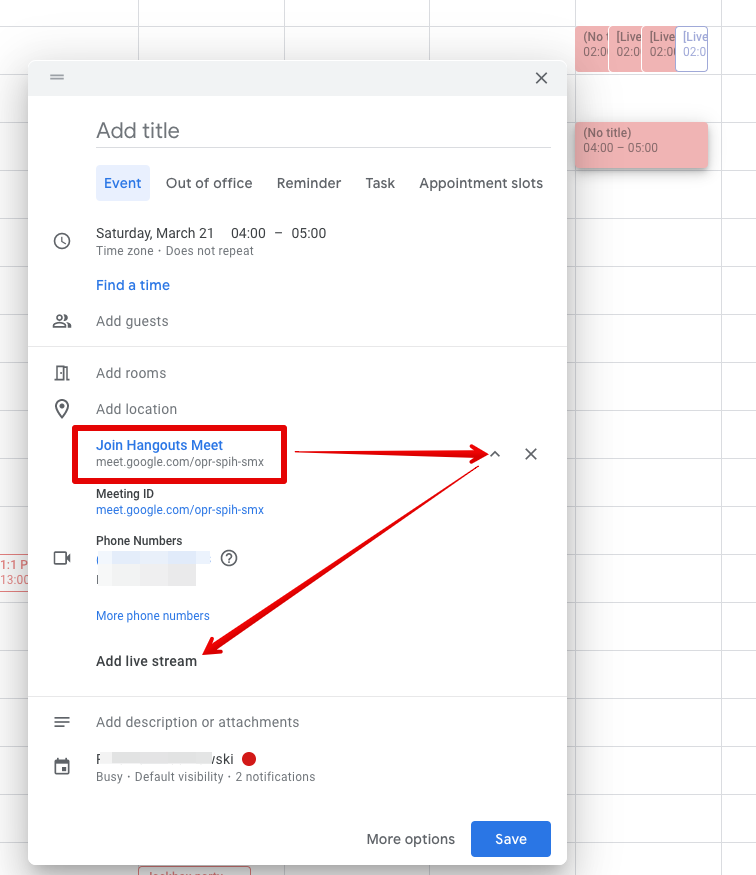Click the Busy status option
This screenshot has width=756, height=875.
tap(109, 777)
